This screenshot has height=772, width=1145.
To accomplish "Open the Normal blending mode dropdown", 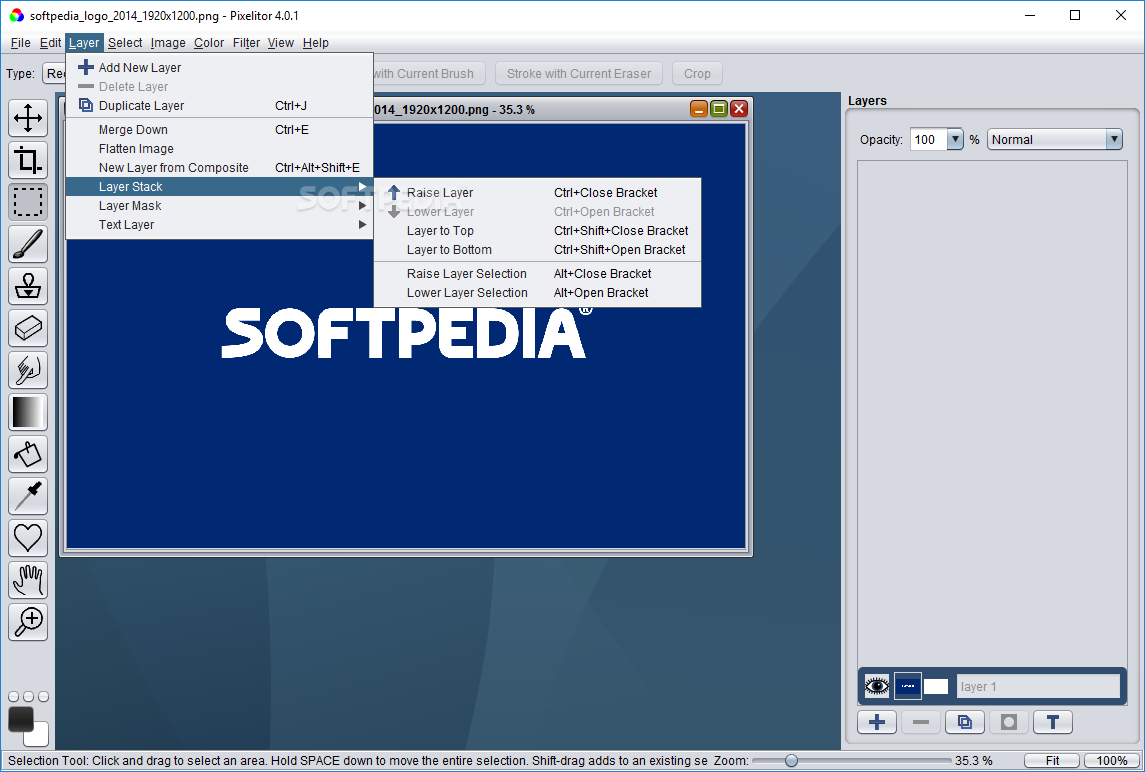I will [1054, 139].
